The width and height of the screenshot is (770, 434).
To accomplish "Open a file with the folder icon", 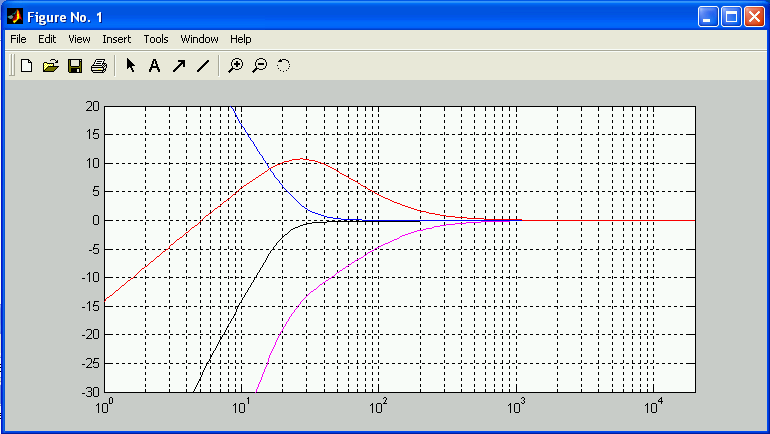I will [51, 65].
